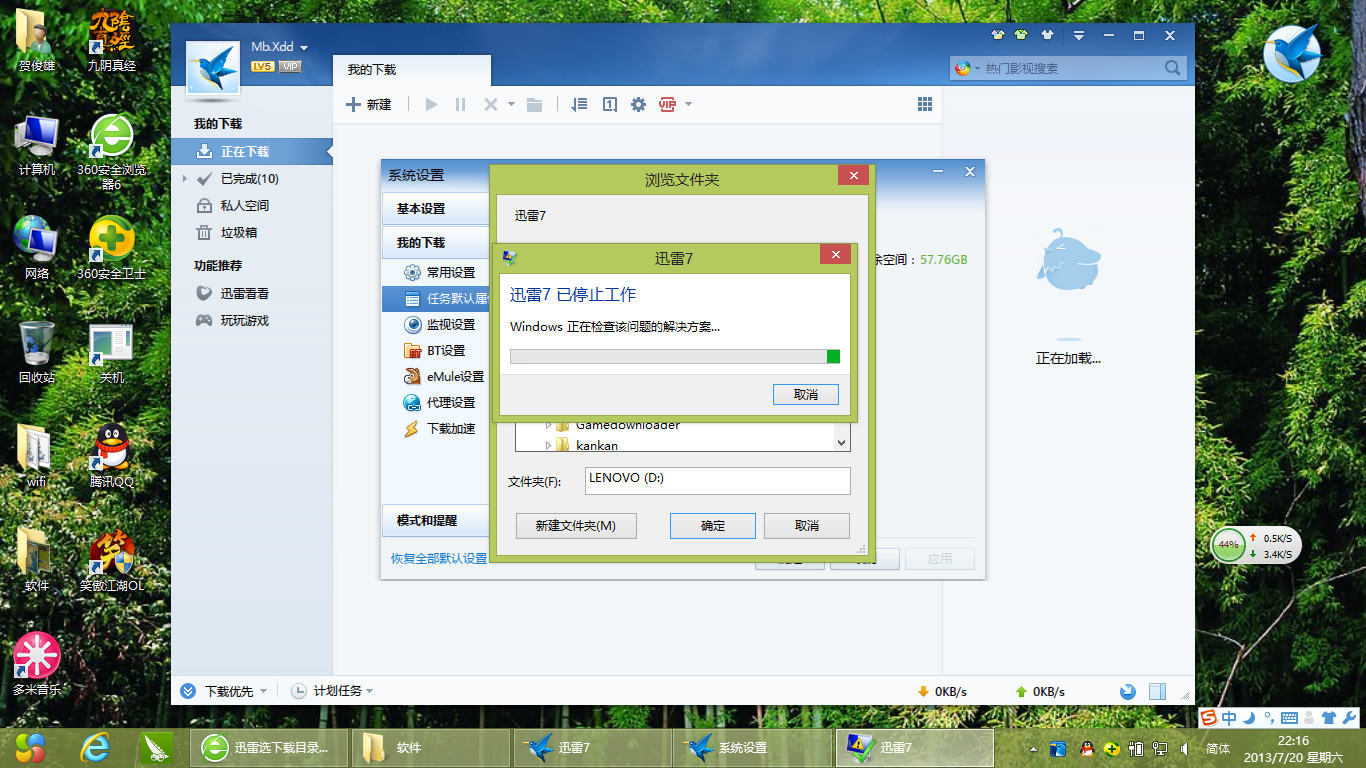Click the blue round icon in status bar
The width and height of the screenshot is (1366, 768).
coord(1128,691)
